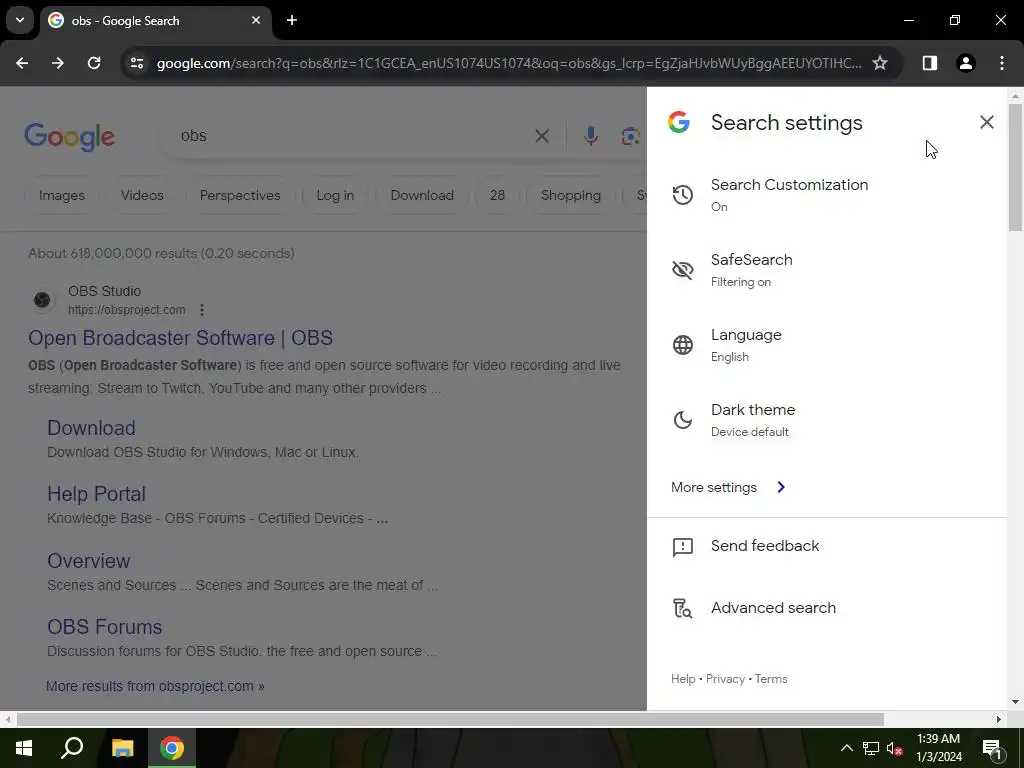The image size is (1024, 768).
Task: Toggle Chrome side panel
Action: tap(929, 63)
